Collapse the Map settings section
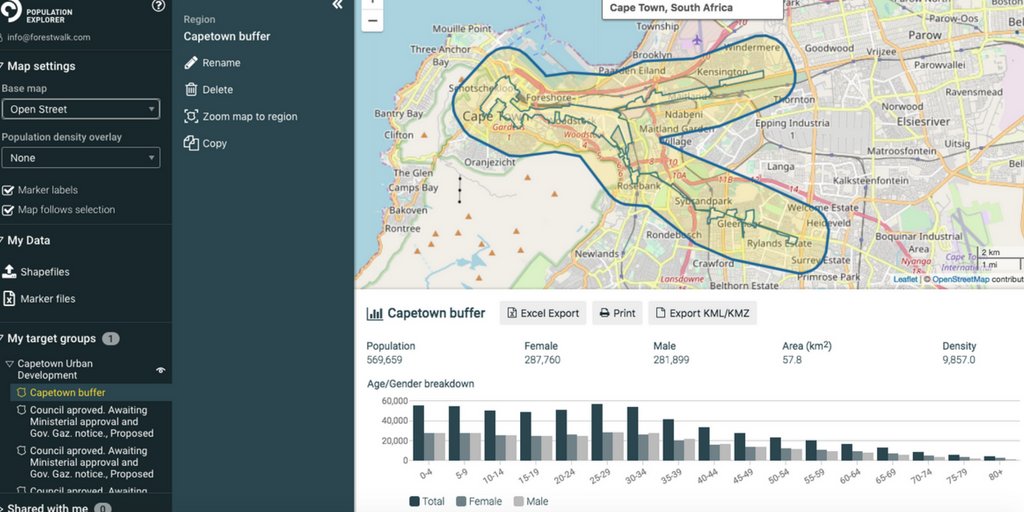Image resolution: width=1024 pixels, height=512 pixels. (x=2, y=66)
